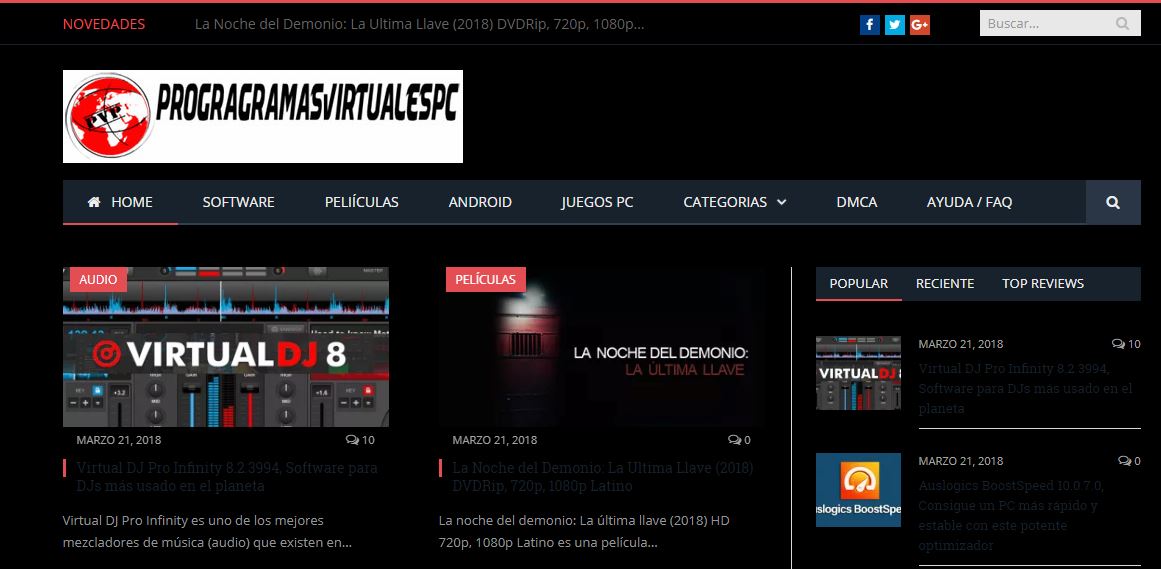
Task: Click date beside sidebar Auslogics entry
Action: coord(961,461)
